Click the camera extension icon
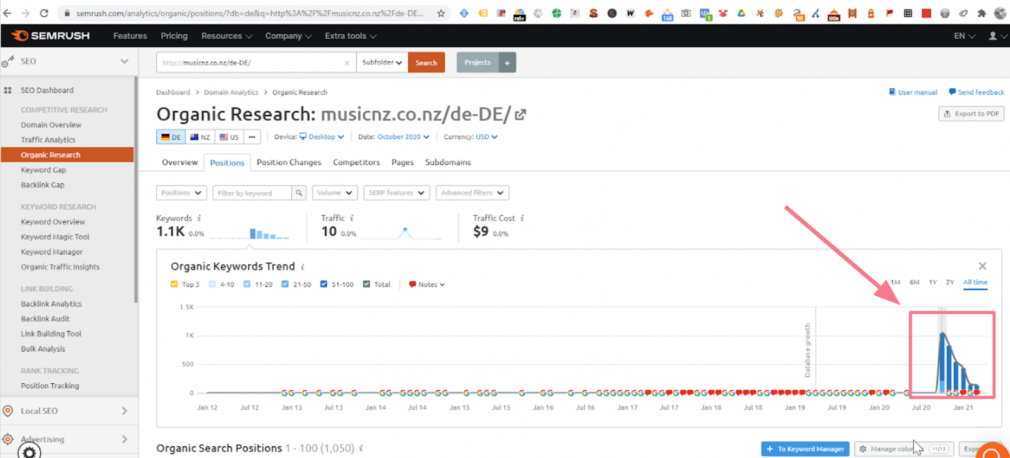 click(687, 13)
